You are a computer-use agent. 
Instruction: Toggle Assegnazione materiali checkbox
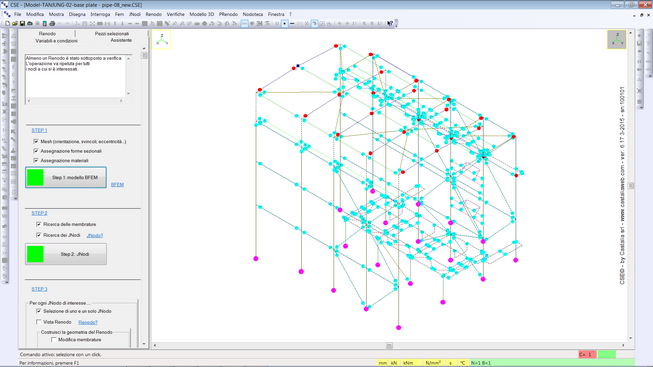(x=36, y=160)
